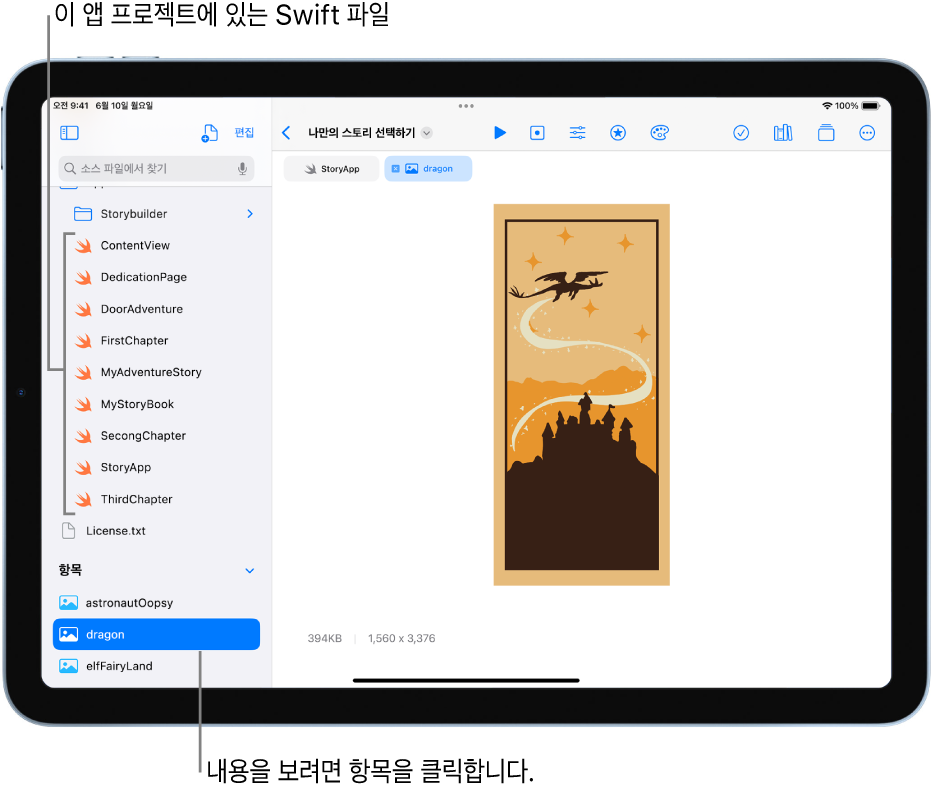Collapse the 항목 section chevron
931x793 pixels.
250,570
